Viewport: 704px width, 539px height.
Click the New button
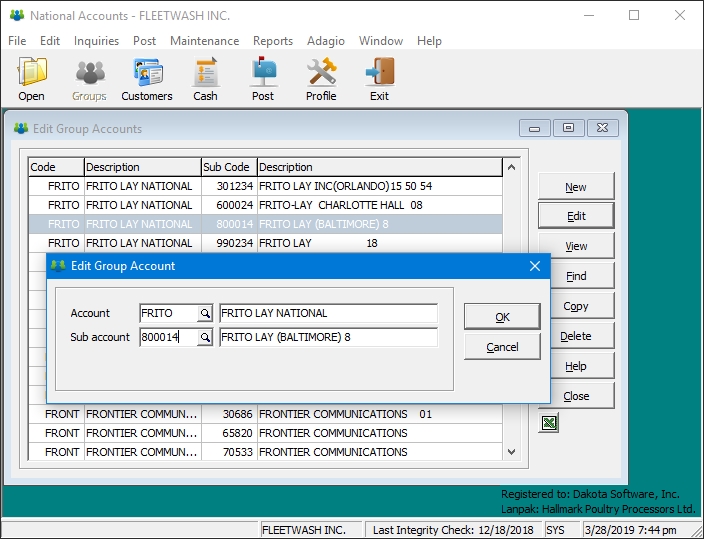tap(576, 186)
